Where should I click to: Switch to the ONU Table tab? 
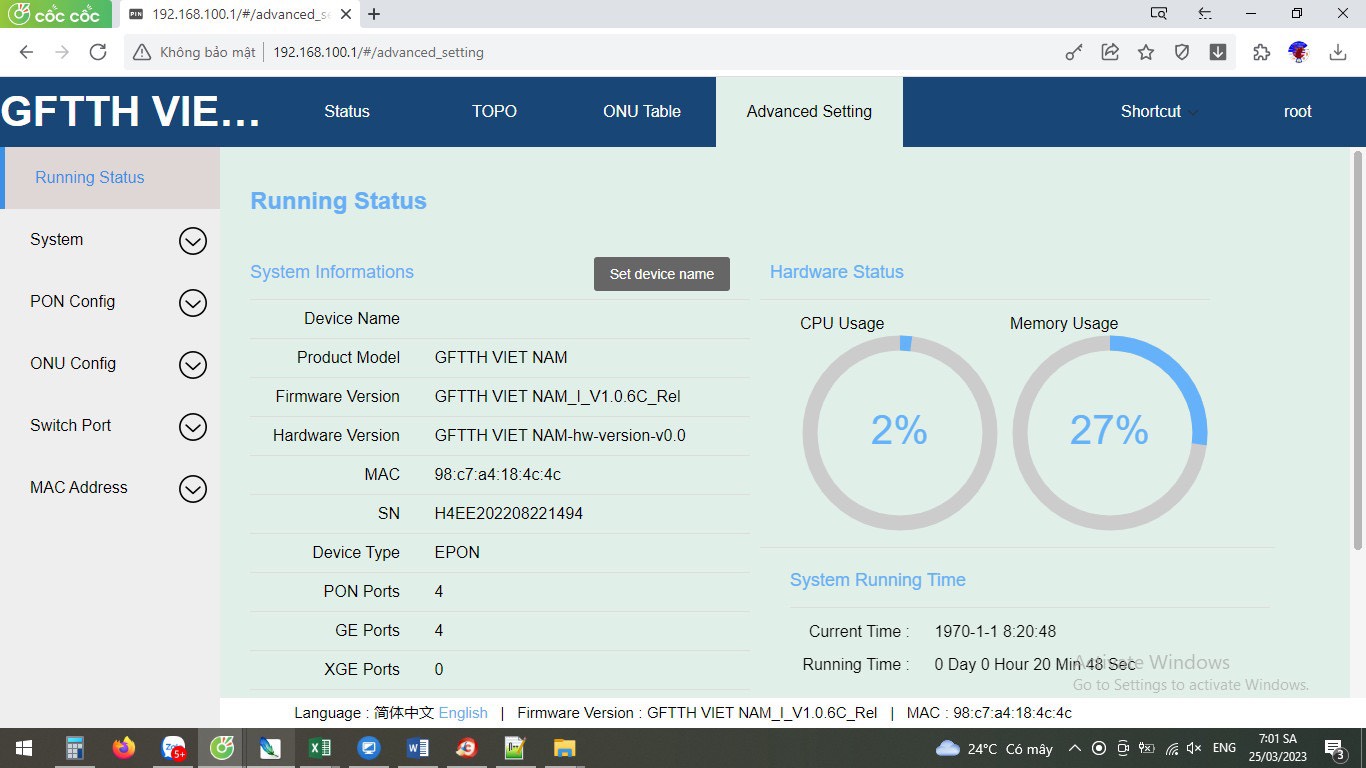coord(641,112)
